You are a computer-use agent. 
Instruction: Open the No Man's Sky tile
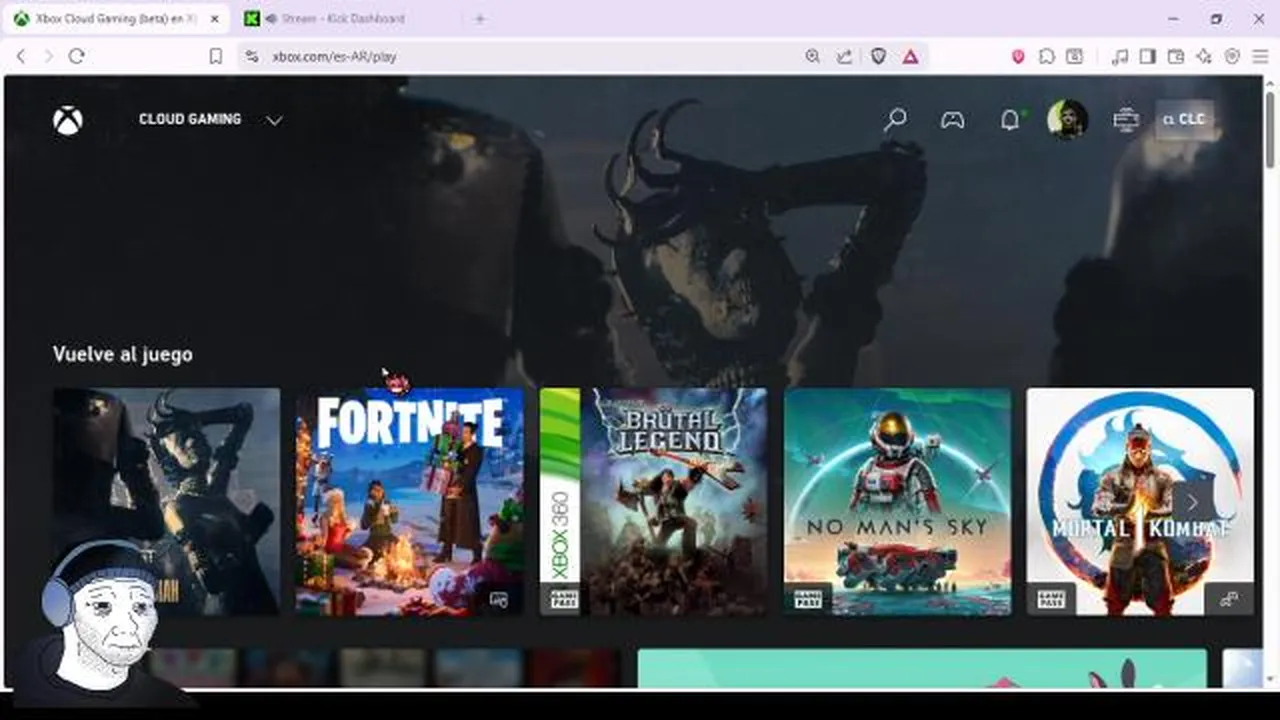pyautogui.click(x=898, y=501)
